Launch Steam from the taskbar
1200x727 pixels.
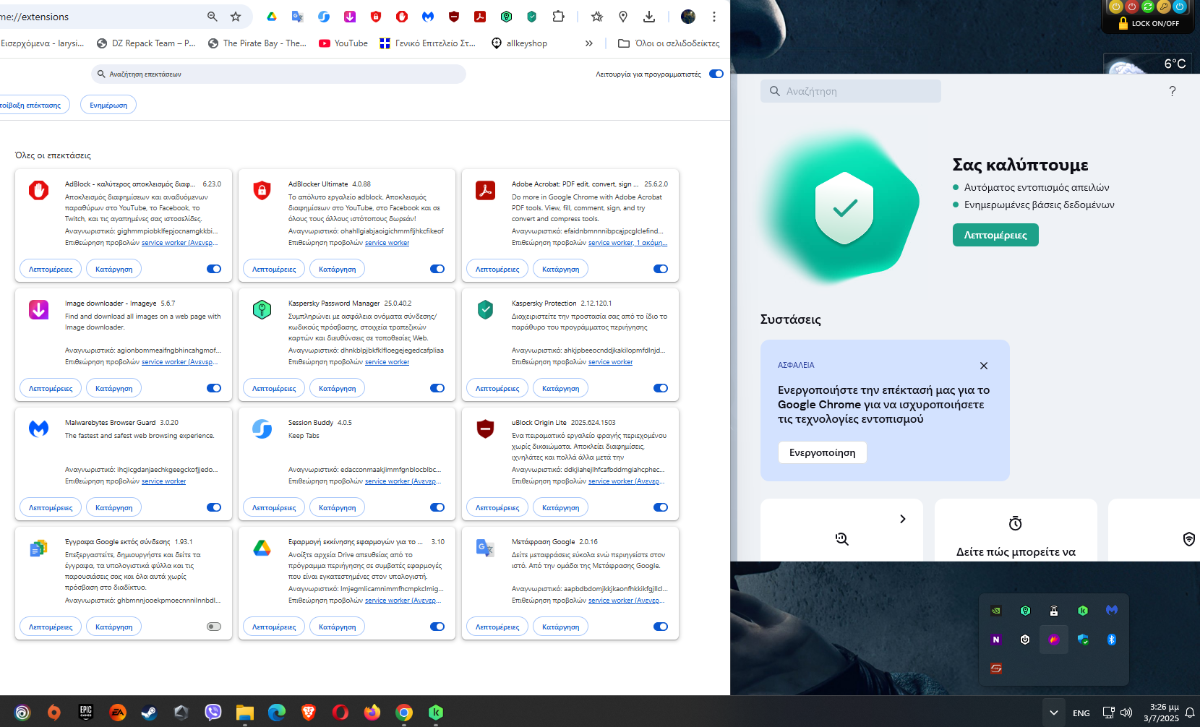pyautogui.click(x=150, y=712)
